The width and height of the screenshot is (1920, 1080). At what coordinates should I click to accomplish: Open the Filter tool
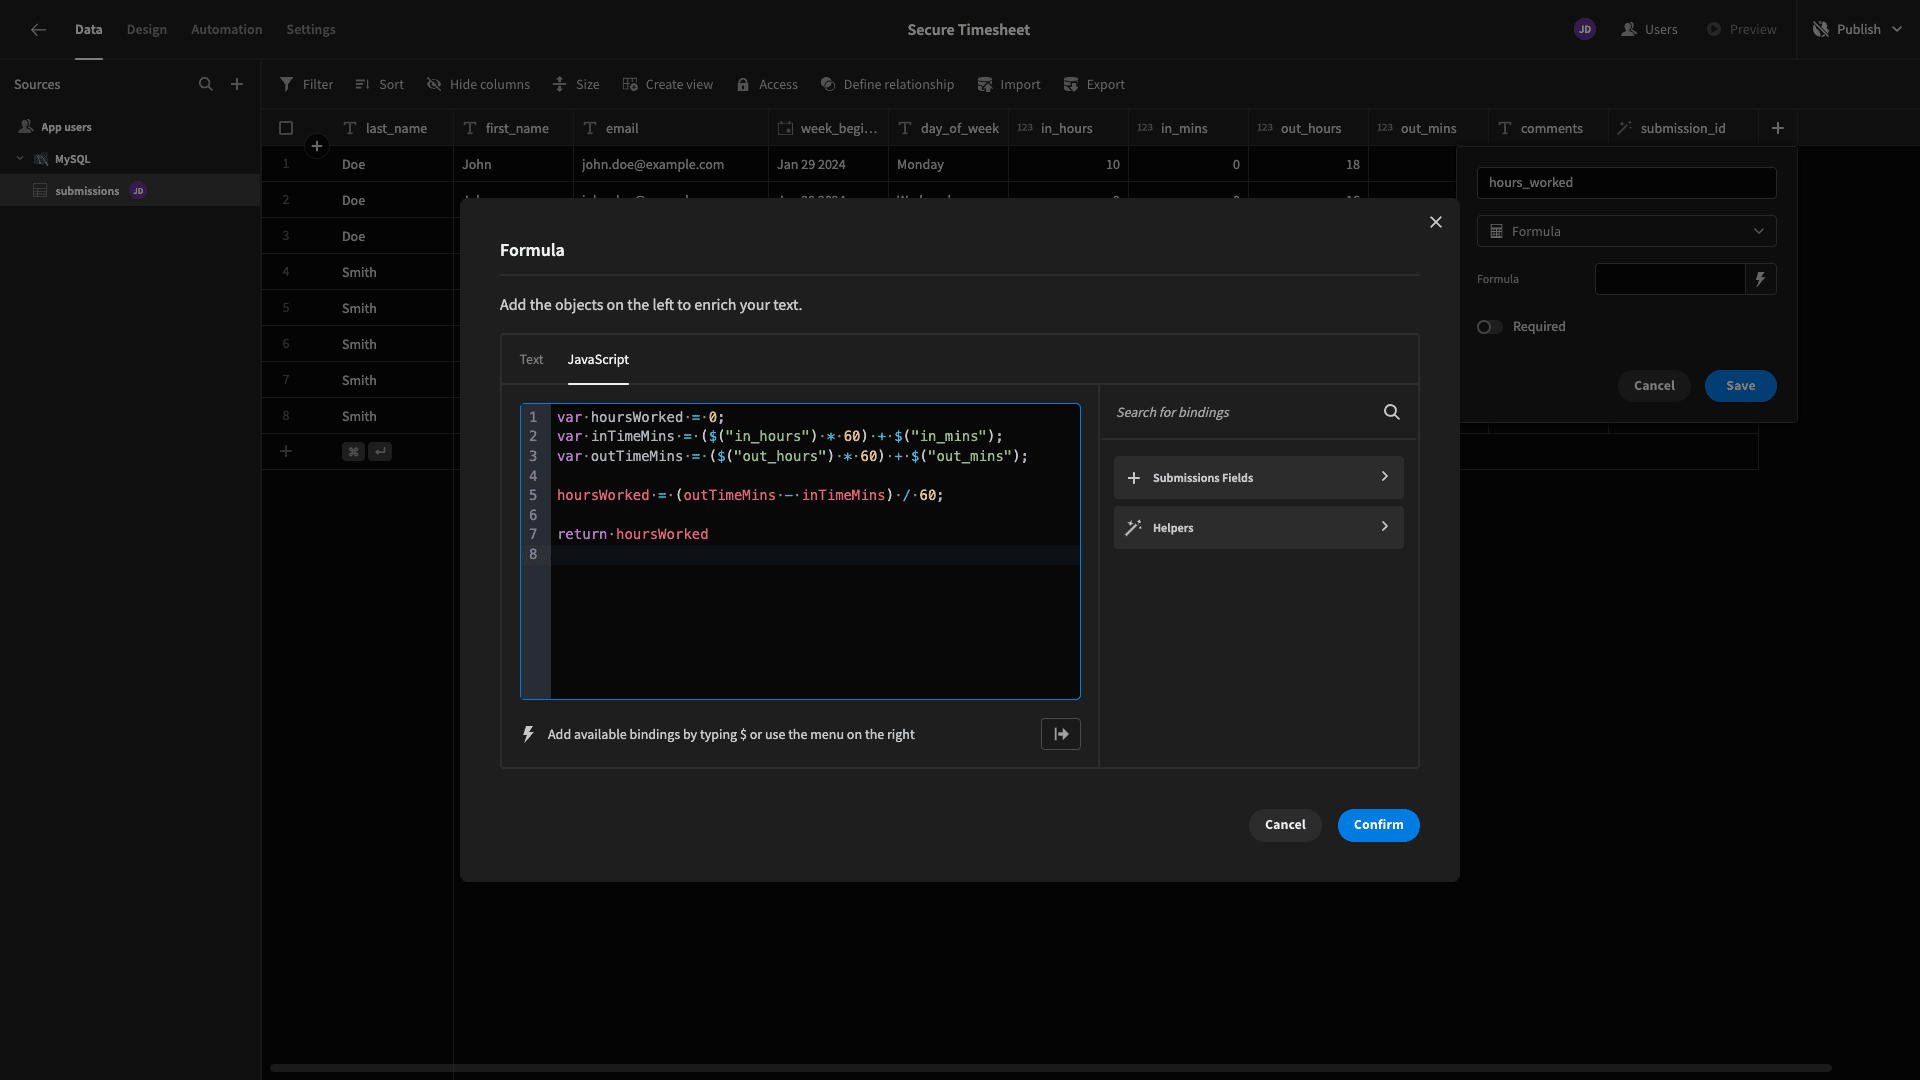tap(306, 85)
